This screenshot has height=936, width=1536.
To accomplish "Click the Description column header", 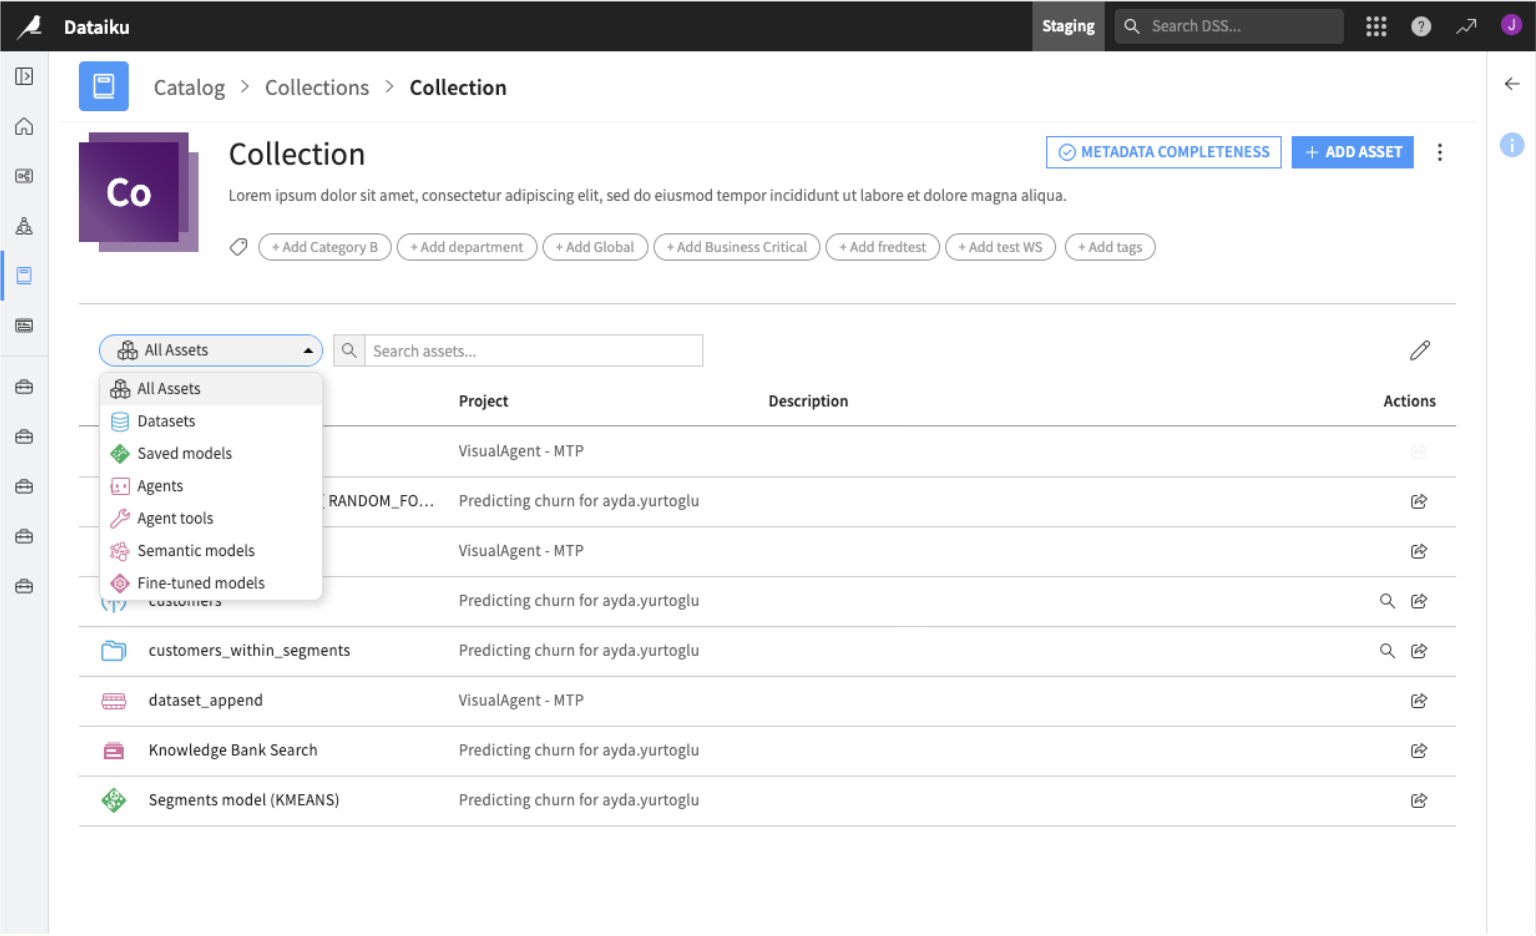I will [x=808, y=401].
